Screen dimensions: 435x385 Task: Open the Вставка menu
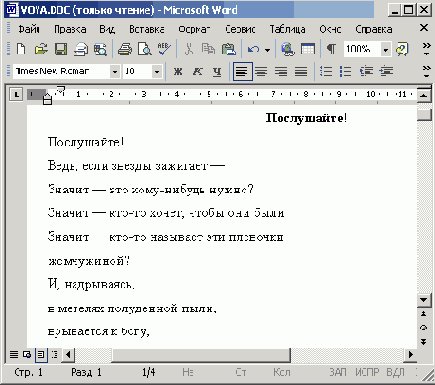point(147,29)
